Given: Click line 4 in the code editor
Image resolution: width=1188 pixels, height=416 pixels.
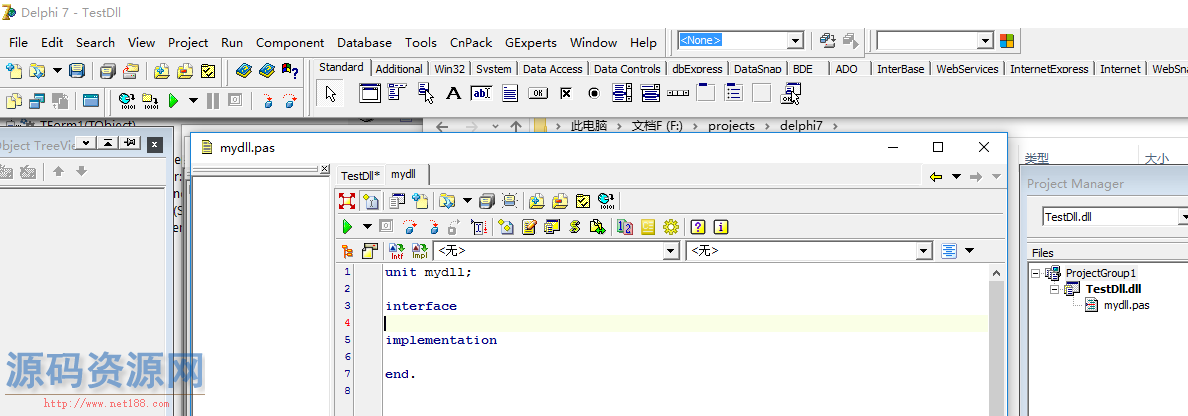Looking at the screenshot, I should pos(686,324).
